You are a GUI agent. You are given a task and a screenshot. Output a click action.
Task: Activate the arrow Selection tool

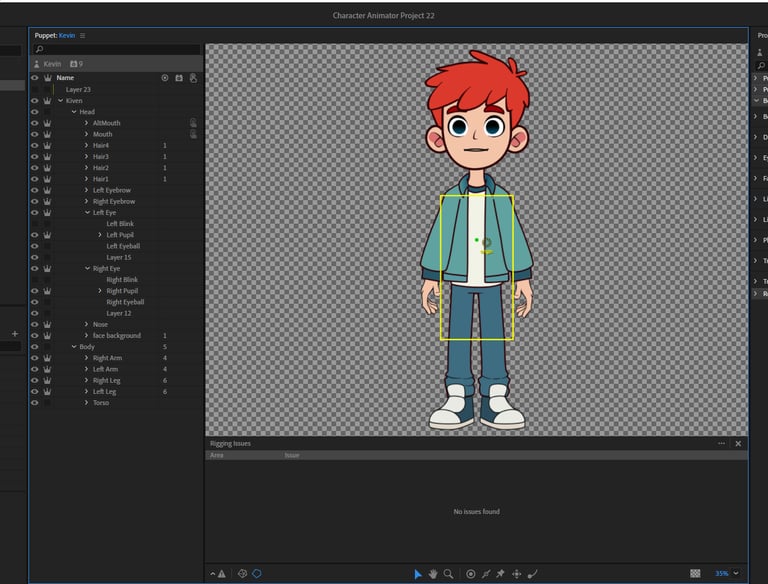pyautogui.click(x=418, y=574)
